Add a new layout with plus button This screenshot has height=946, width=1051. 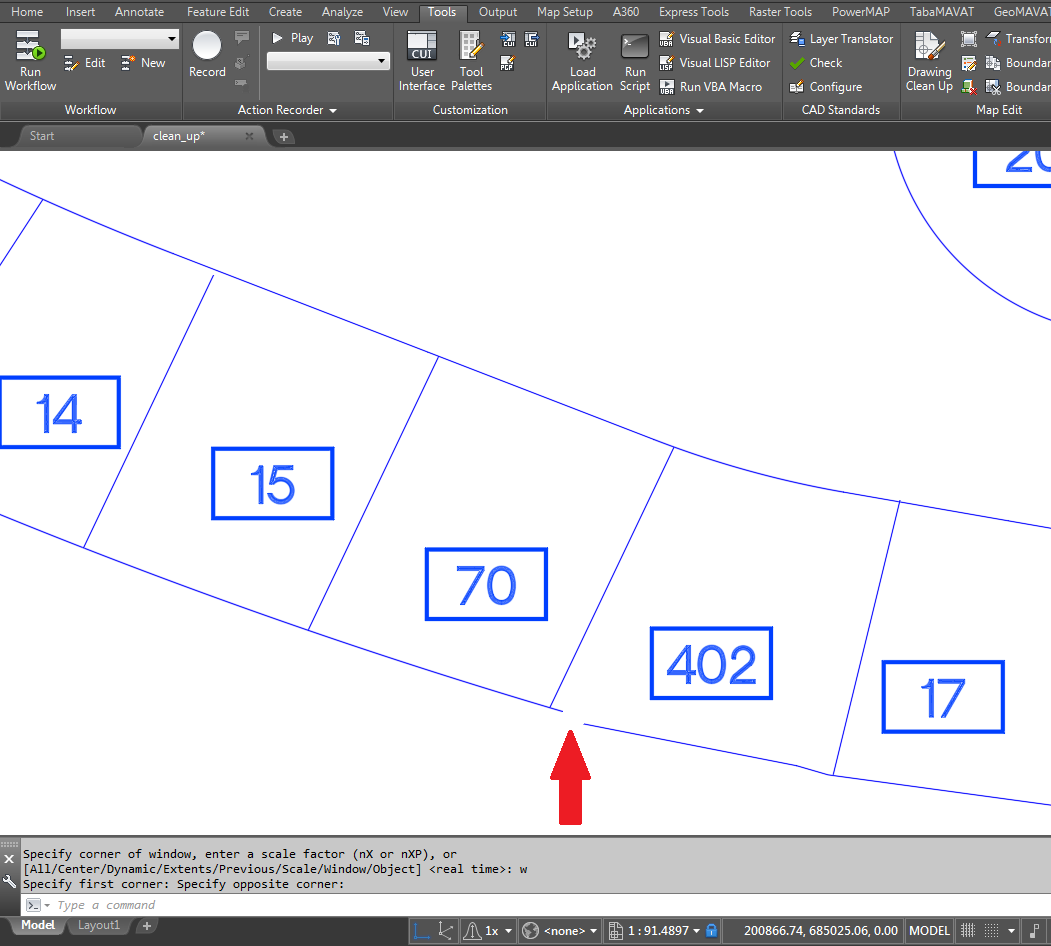tap(147, 925)
